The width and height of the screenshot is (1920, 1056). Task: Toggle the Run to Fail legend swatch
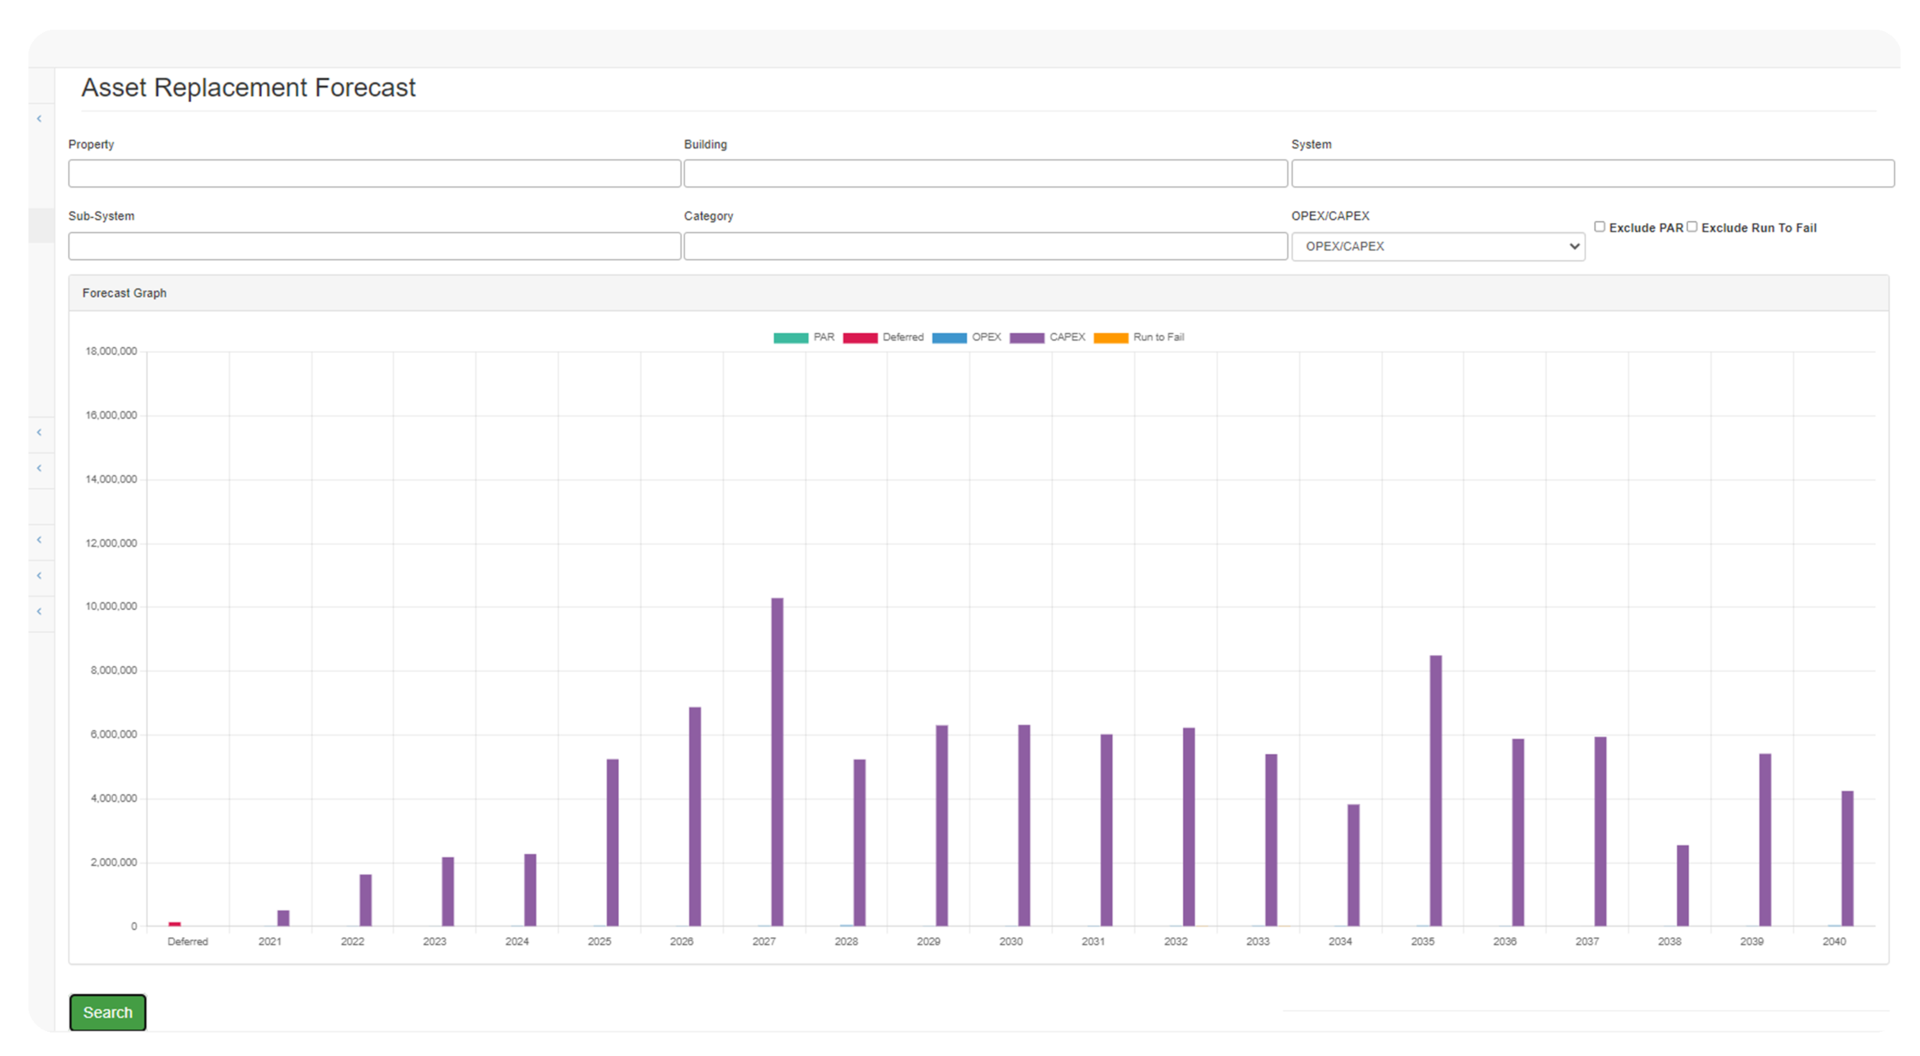[x=1111, y=338]
